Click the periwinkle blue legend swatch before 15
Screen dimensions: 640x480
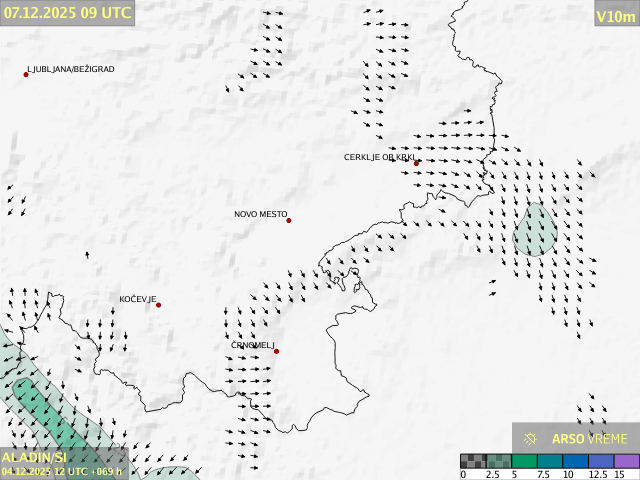point(601,461)
